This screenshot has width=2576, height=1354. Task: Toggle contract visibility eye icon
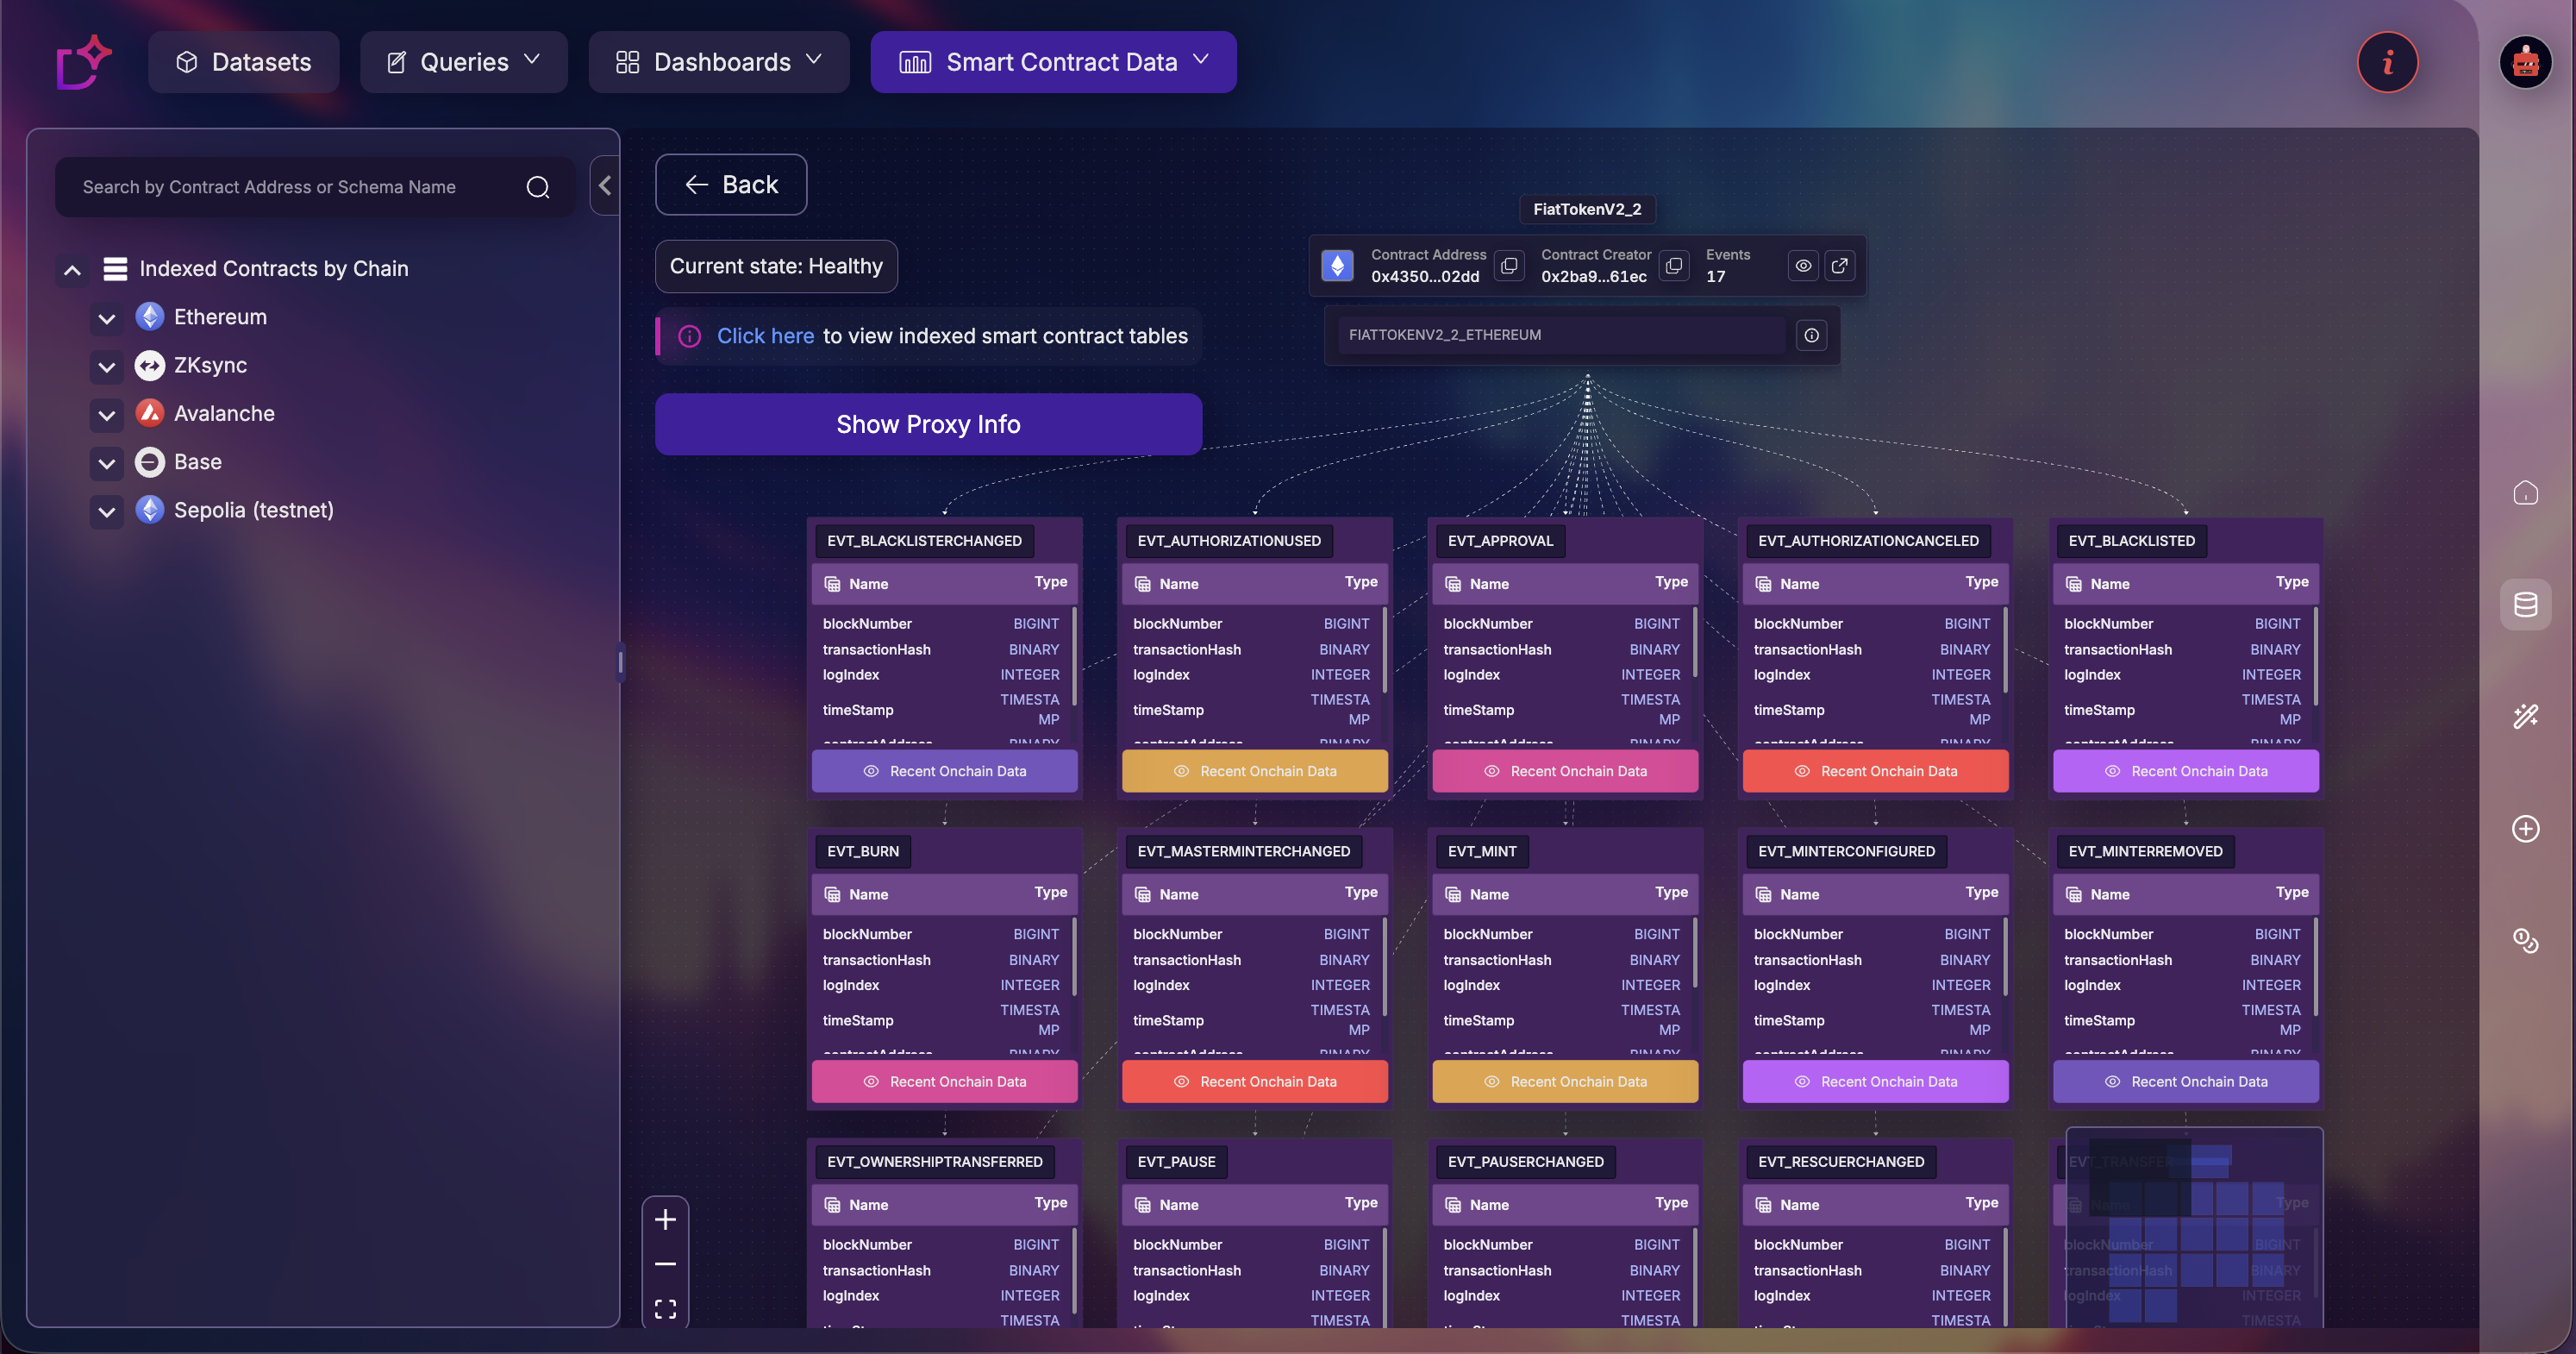coord(1803,266)
